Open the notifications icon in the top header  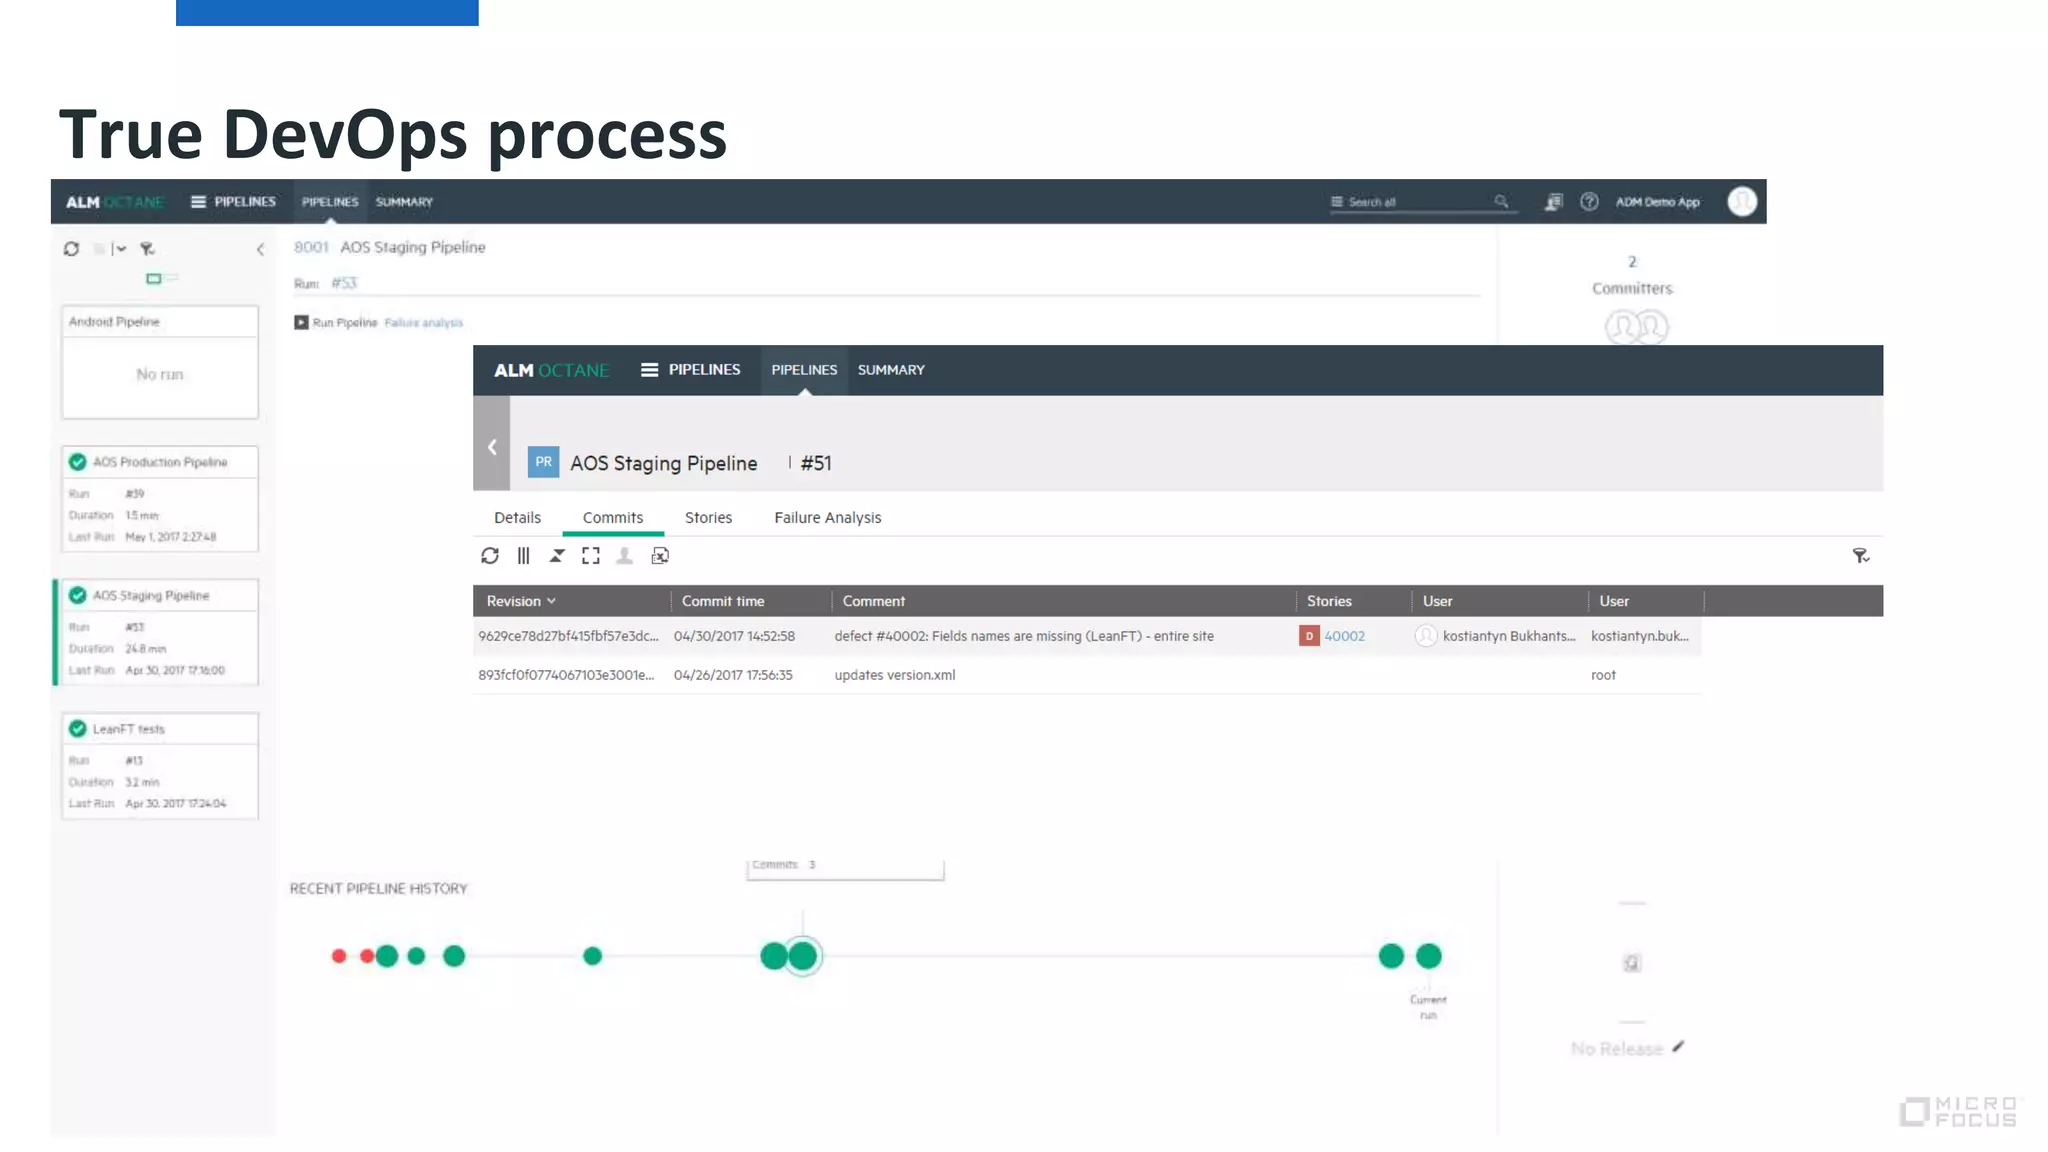[x=1553, y=202]
